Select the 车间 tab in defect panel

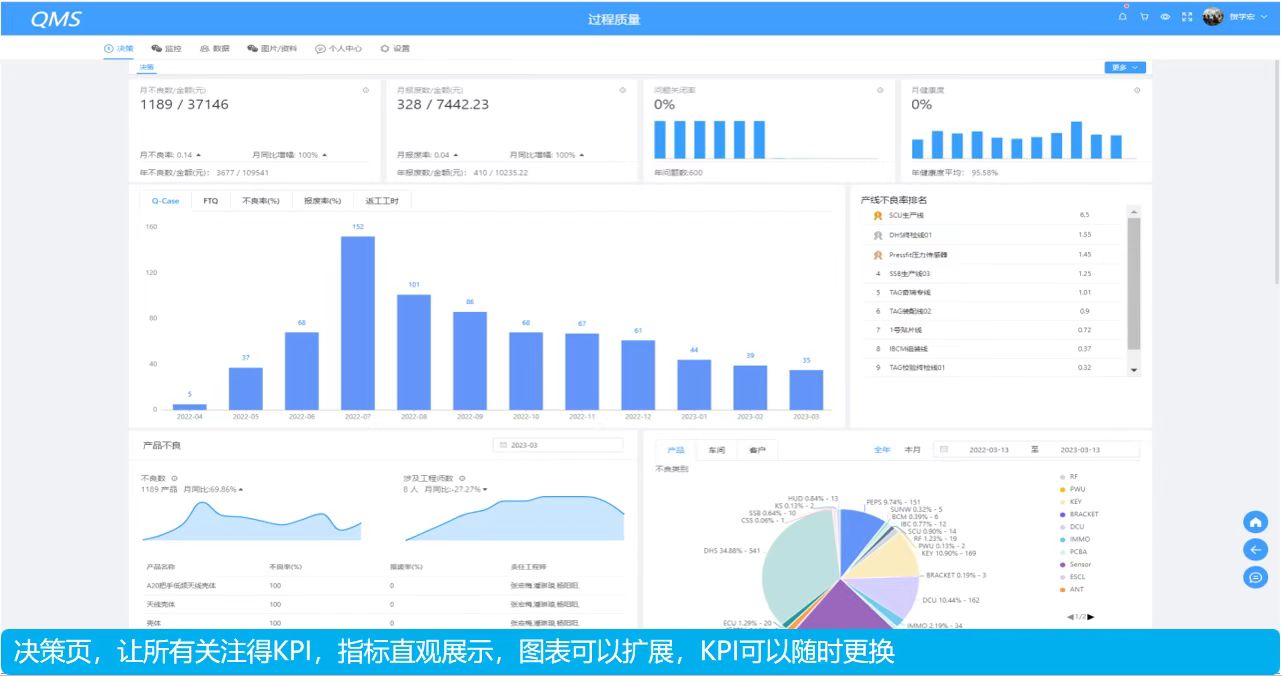[x=716, y=450]
